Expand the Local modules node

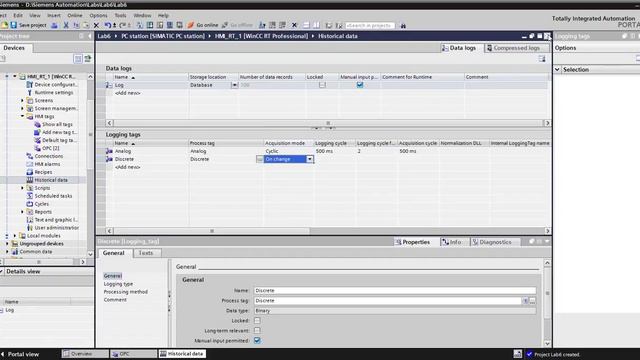click(15, 236)
